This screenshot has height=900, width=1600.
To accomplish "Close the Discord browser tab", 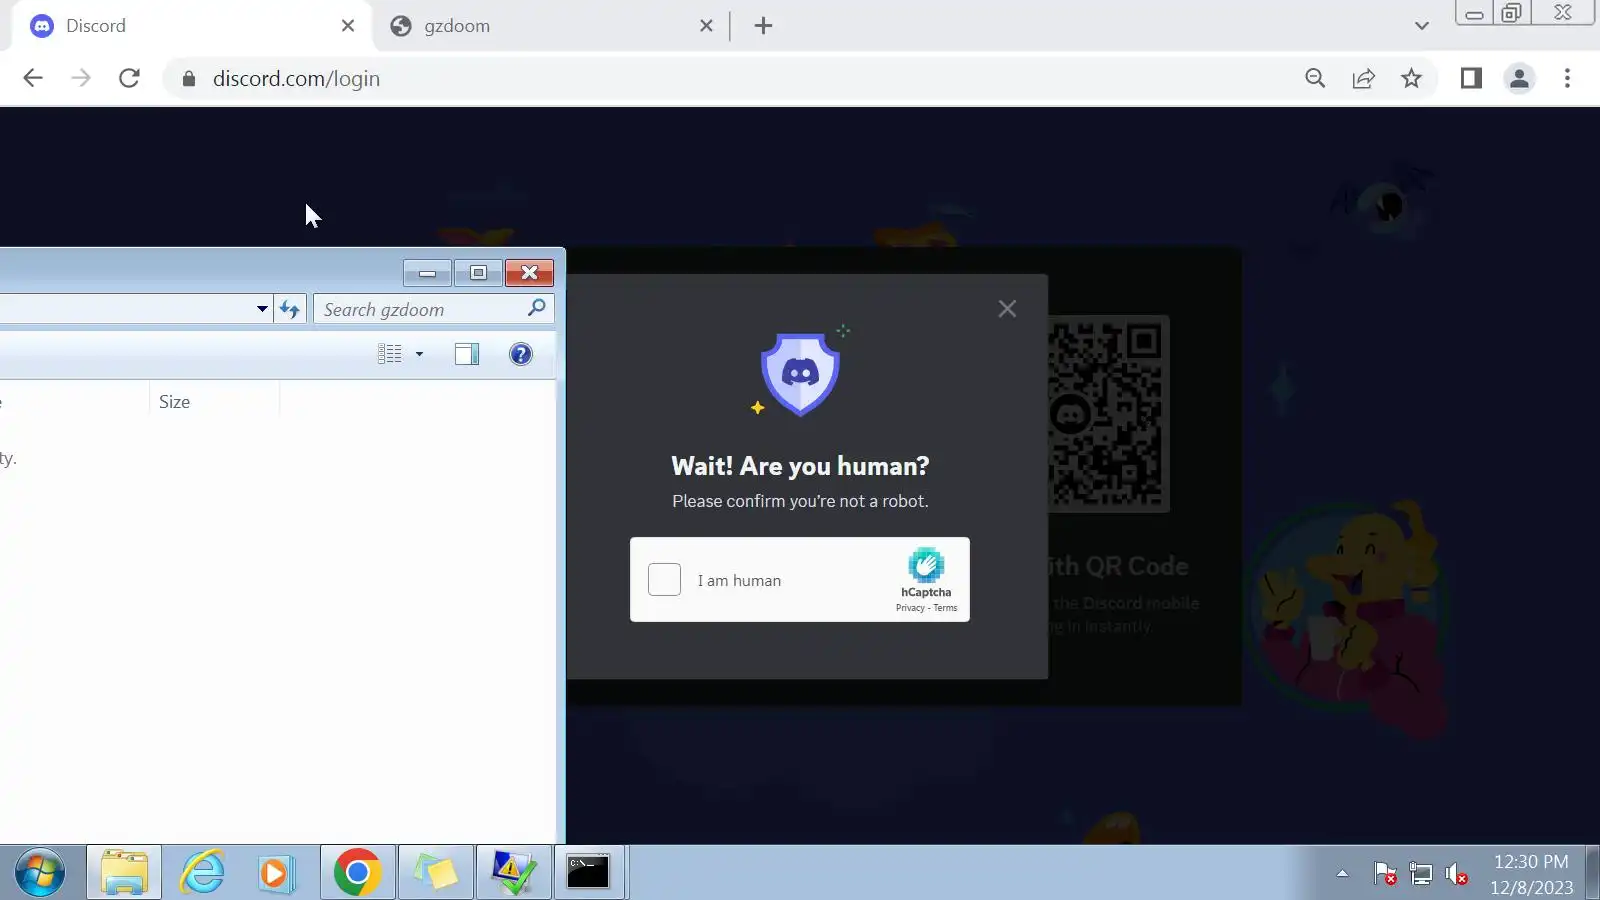I will click(348, 26).
